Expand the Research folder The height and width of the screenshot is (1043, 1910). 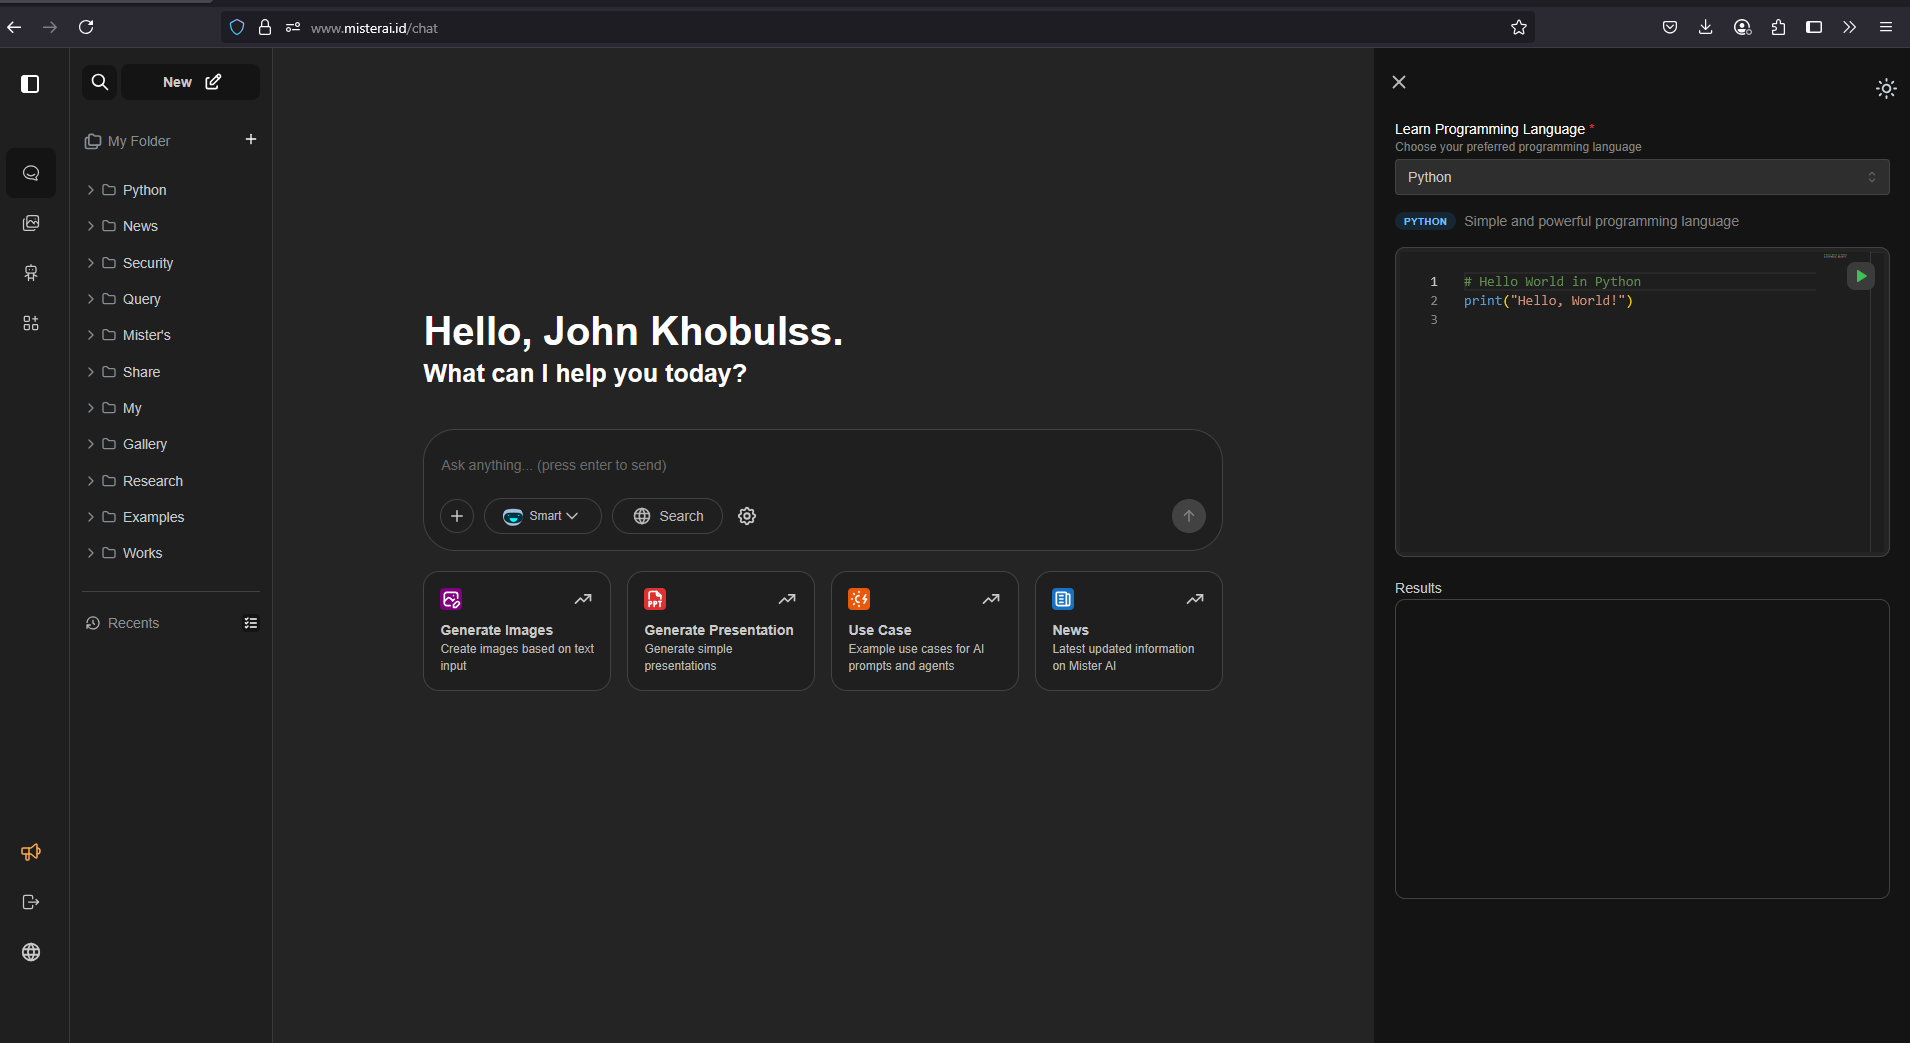click(152, 481)
